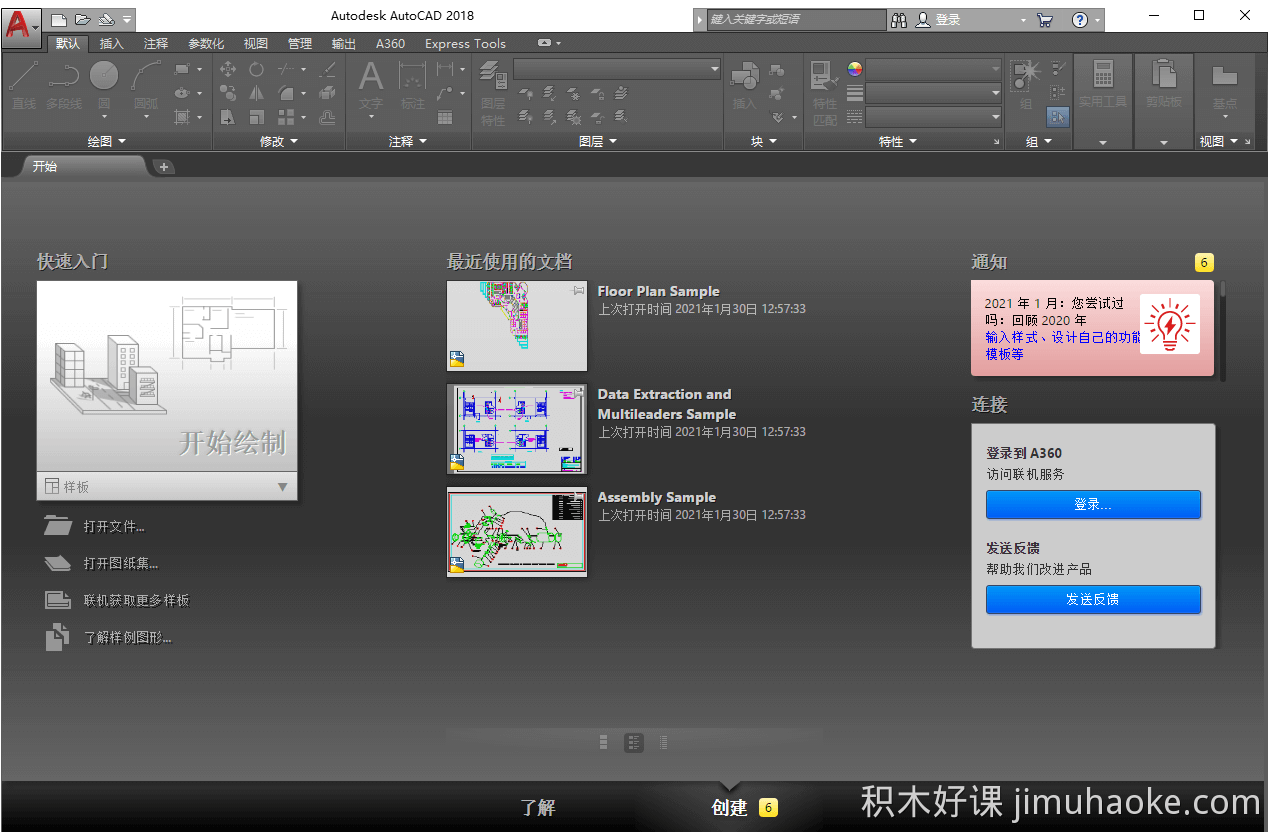Click the blue Login (登录...) button

click(x=1093, y=504)
